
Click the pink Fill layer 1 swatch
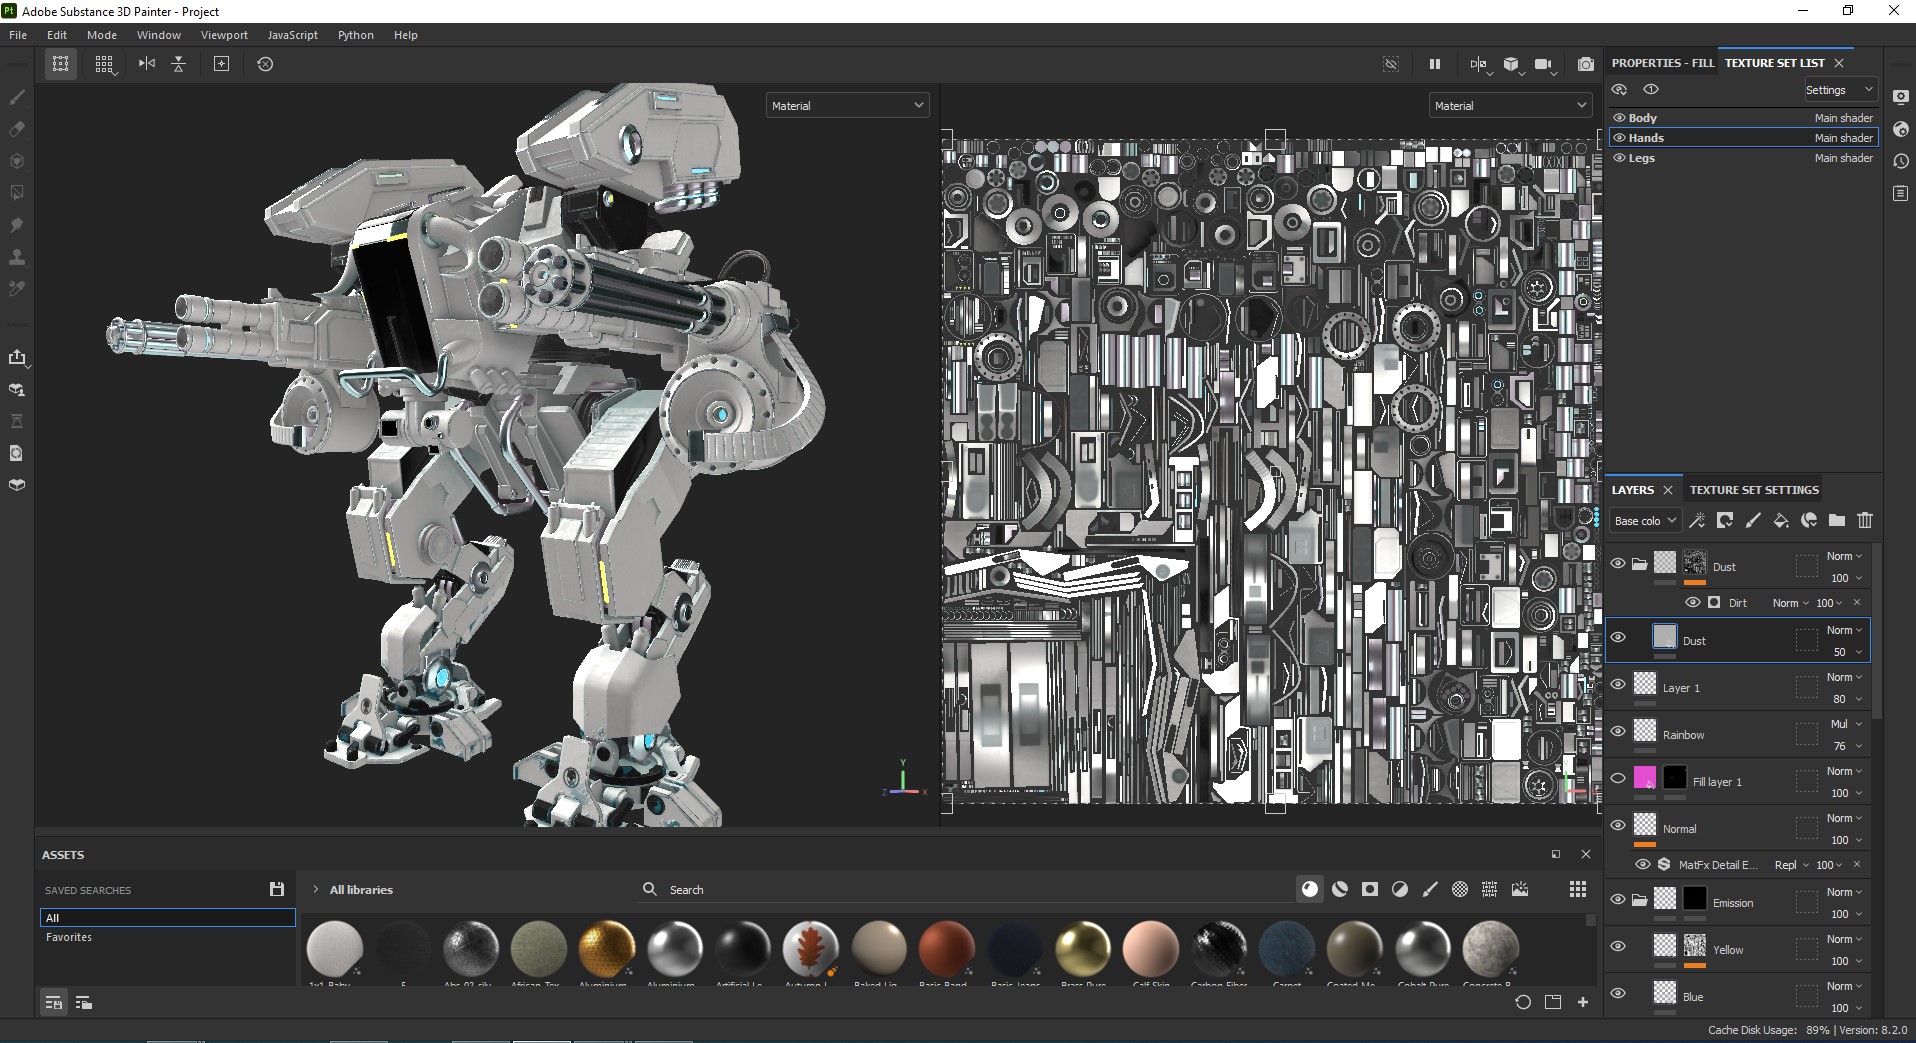(x=1644, y=778)
